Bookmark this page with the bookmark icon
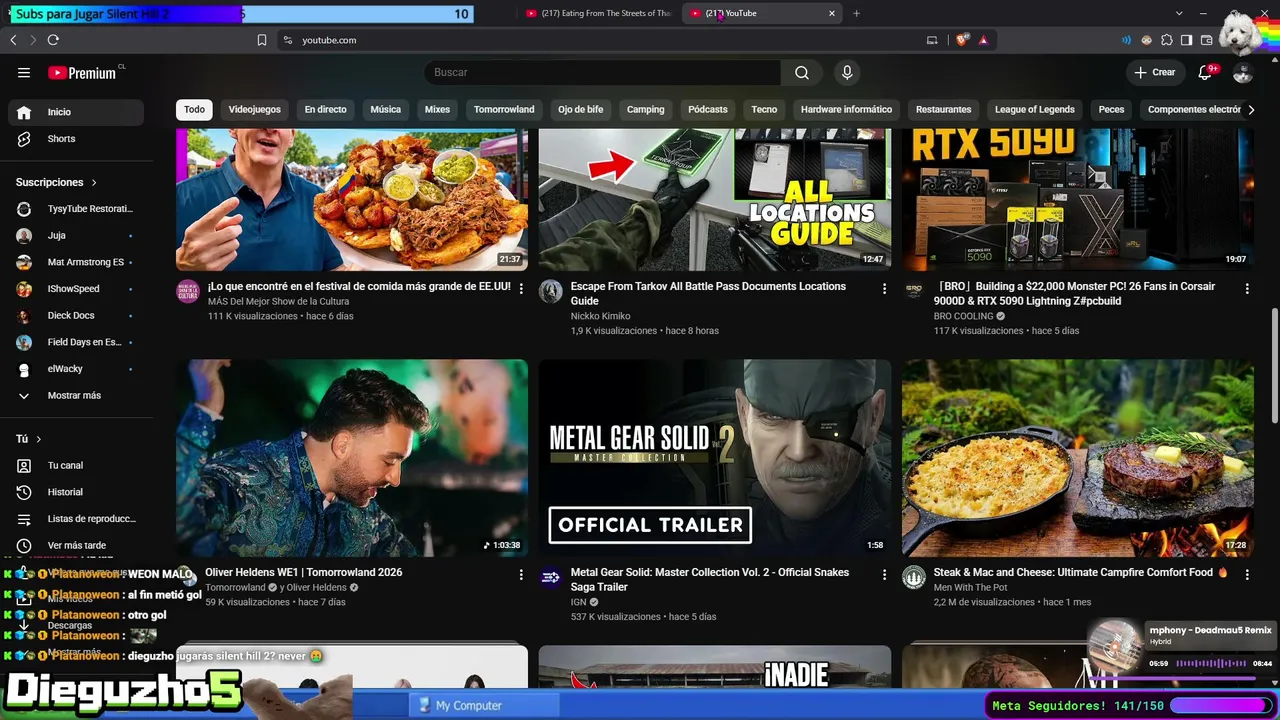This screenshot has height=720, width=1280. pyautogui.click(x=262, y=40)
